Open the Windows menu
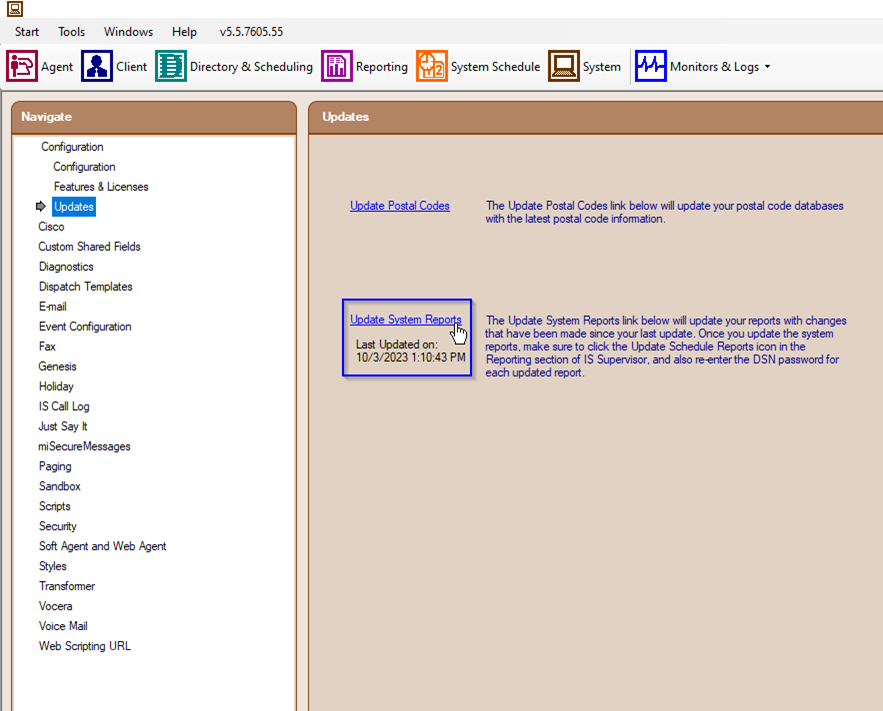 128,32
